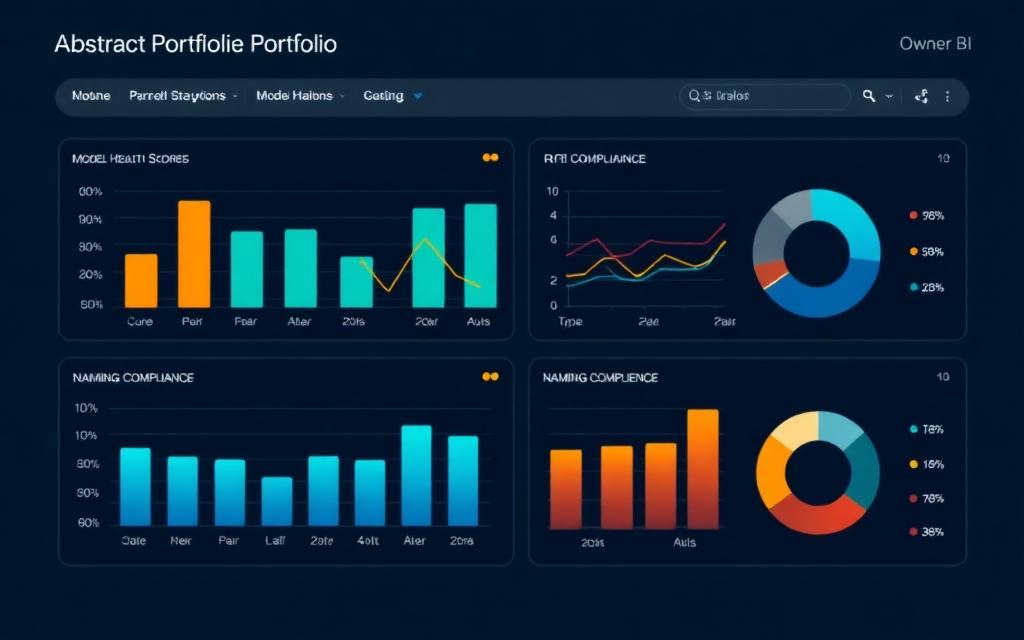Image resolution: width=1024 pixels, height=640 pixels.
Task: Expand the Gating blue dropdown arrow
Action: [418, 96]
